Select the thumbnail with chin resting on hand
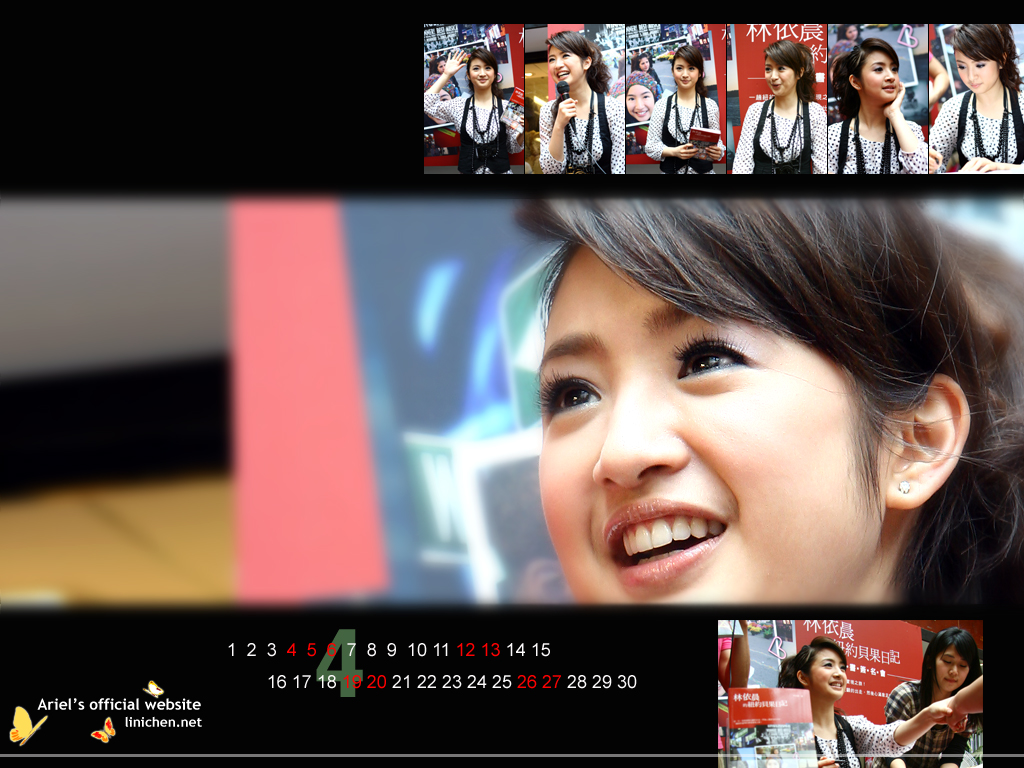 click(x=878, y=99)
